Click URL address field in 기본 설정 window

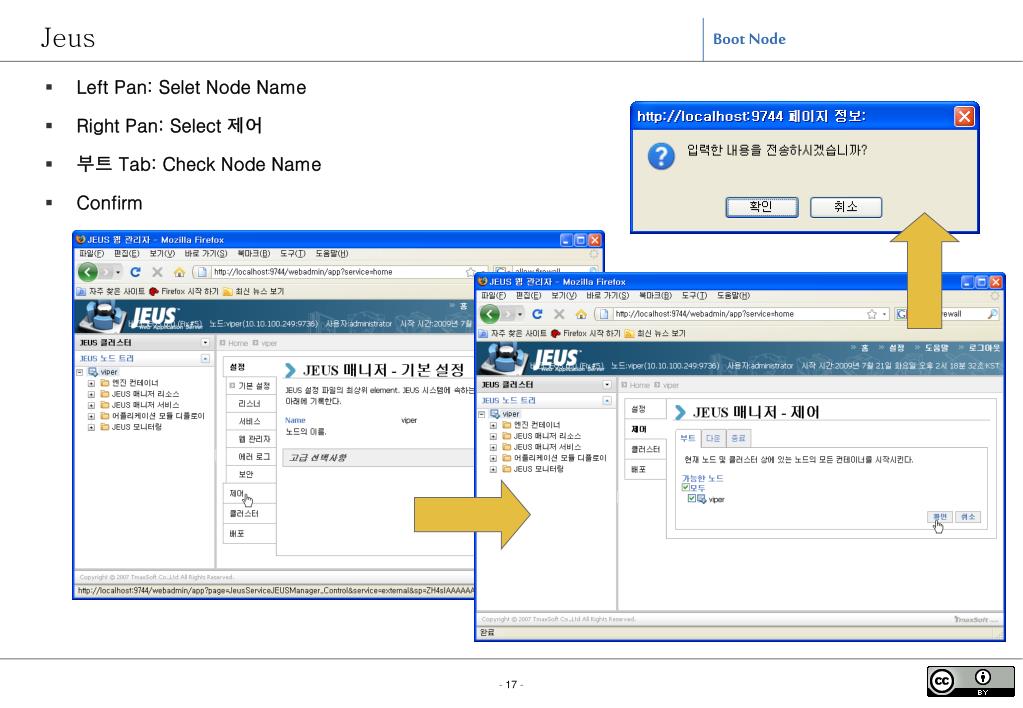coord(339,272)
